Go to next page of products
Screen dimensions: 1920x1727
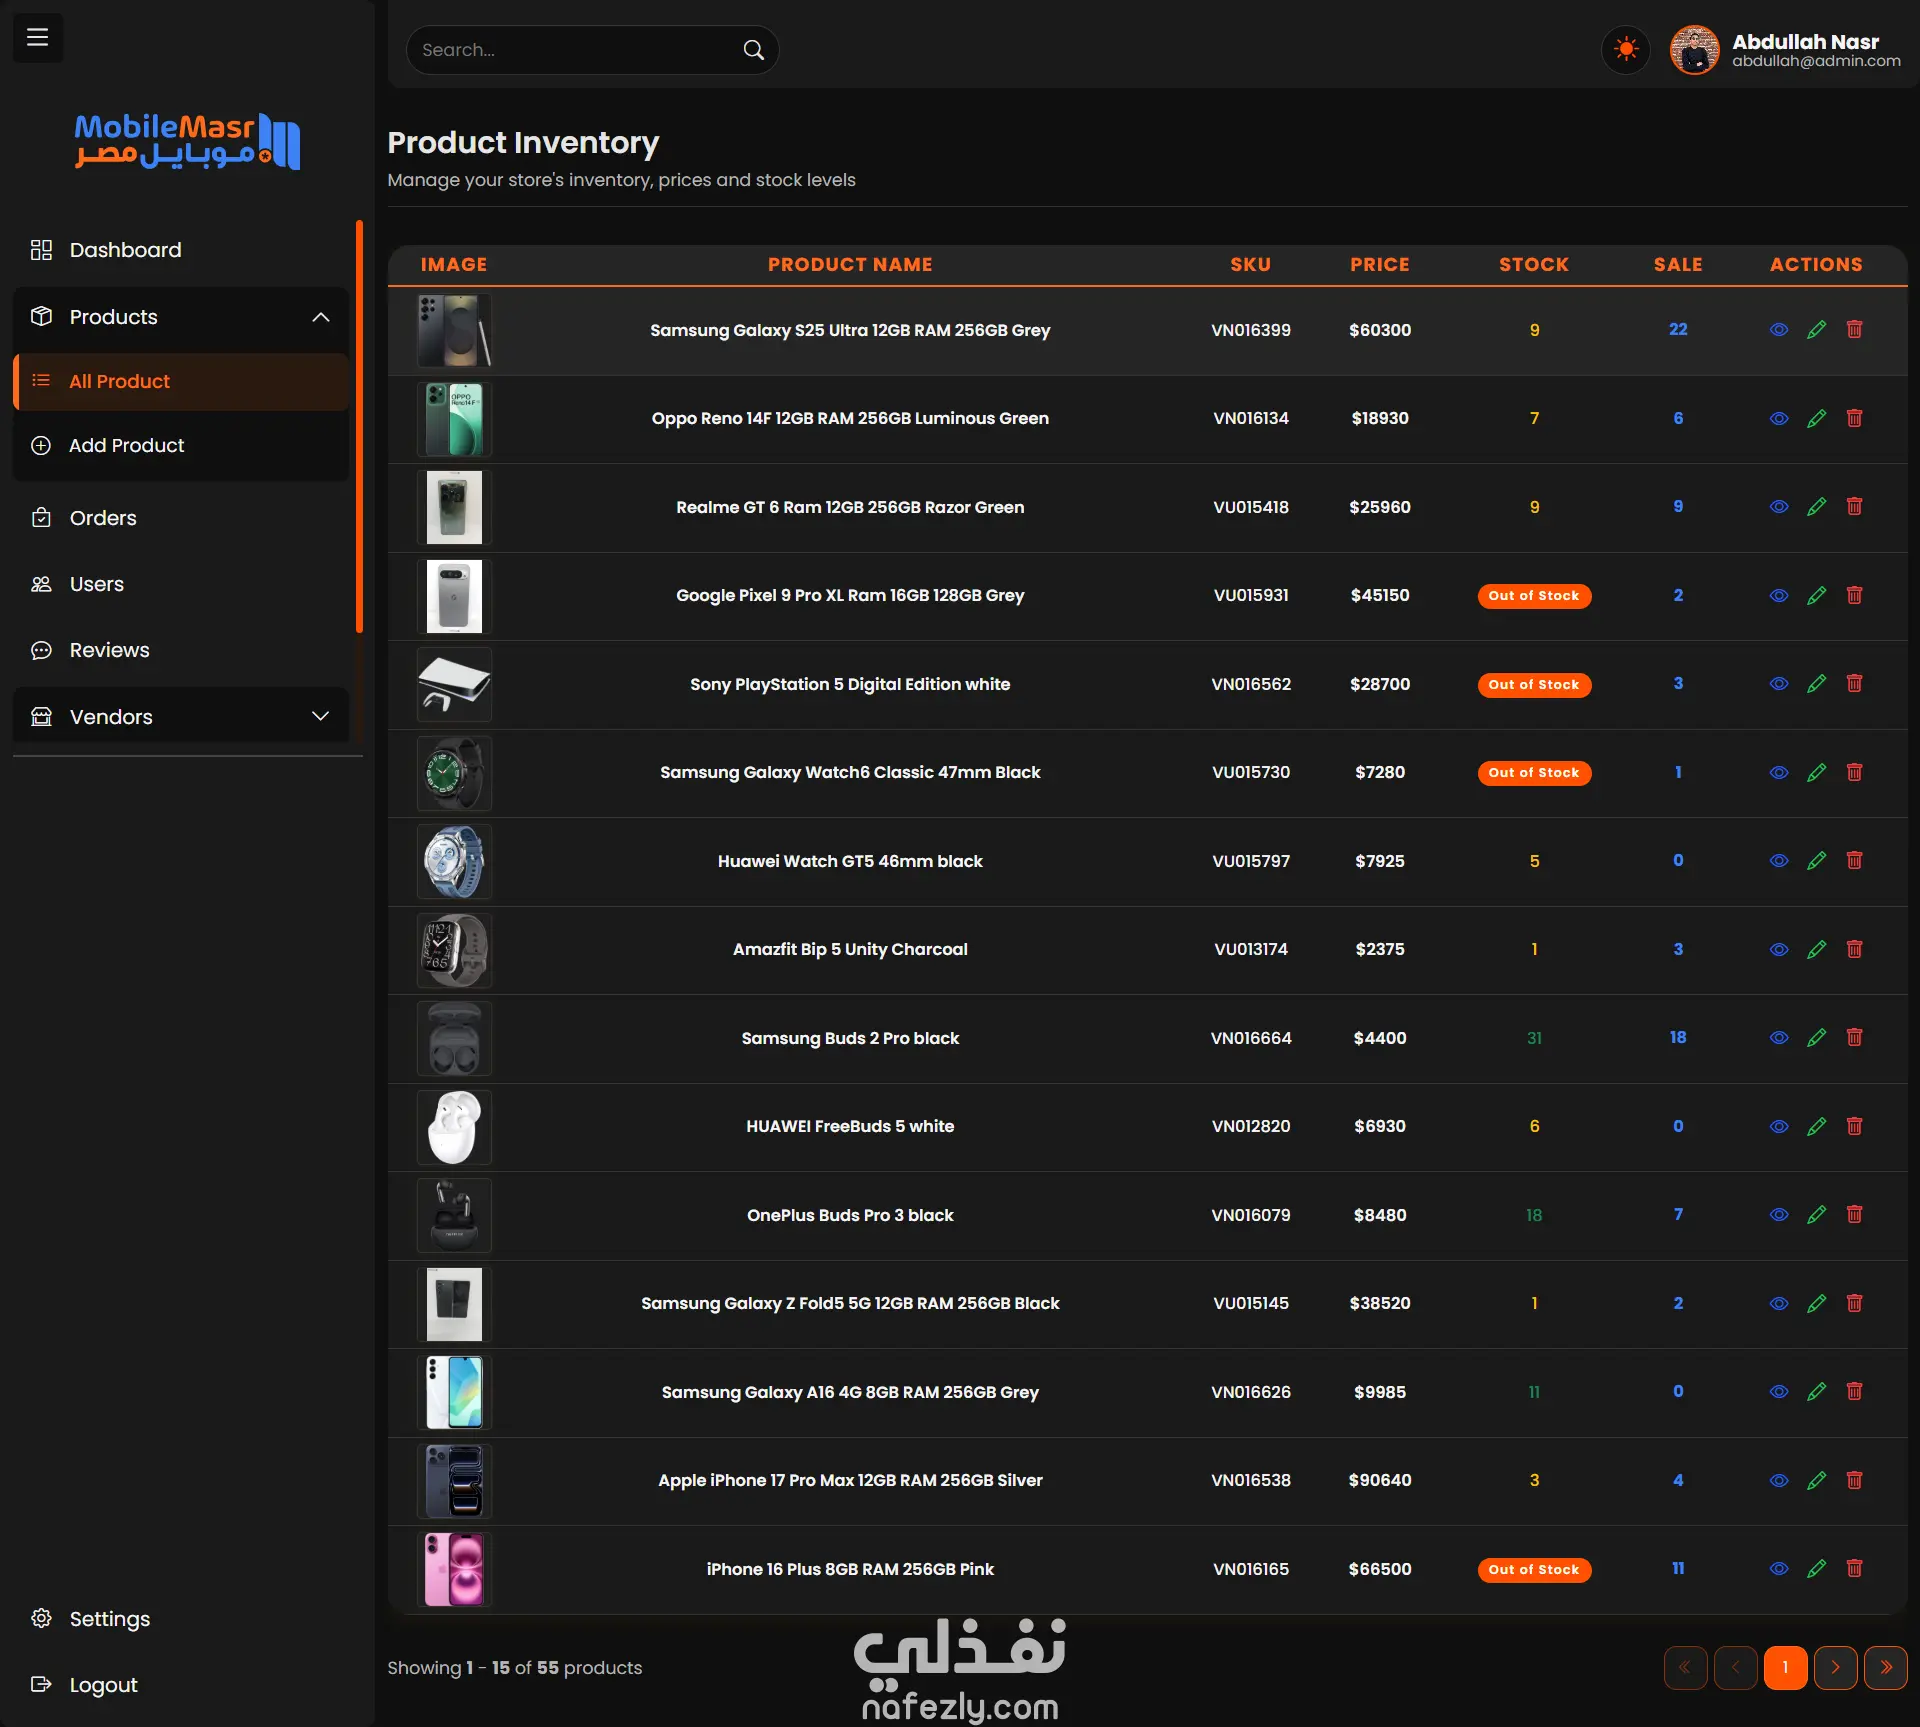point(1835,1667)
